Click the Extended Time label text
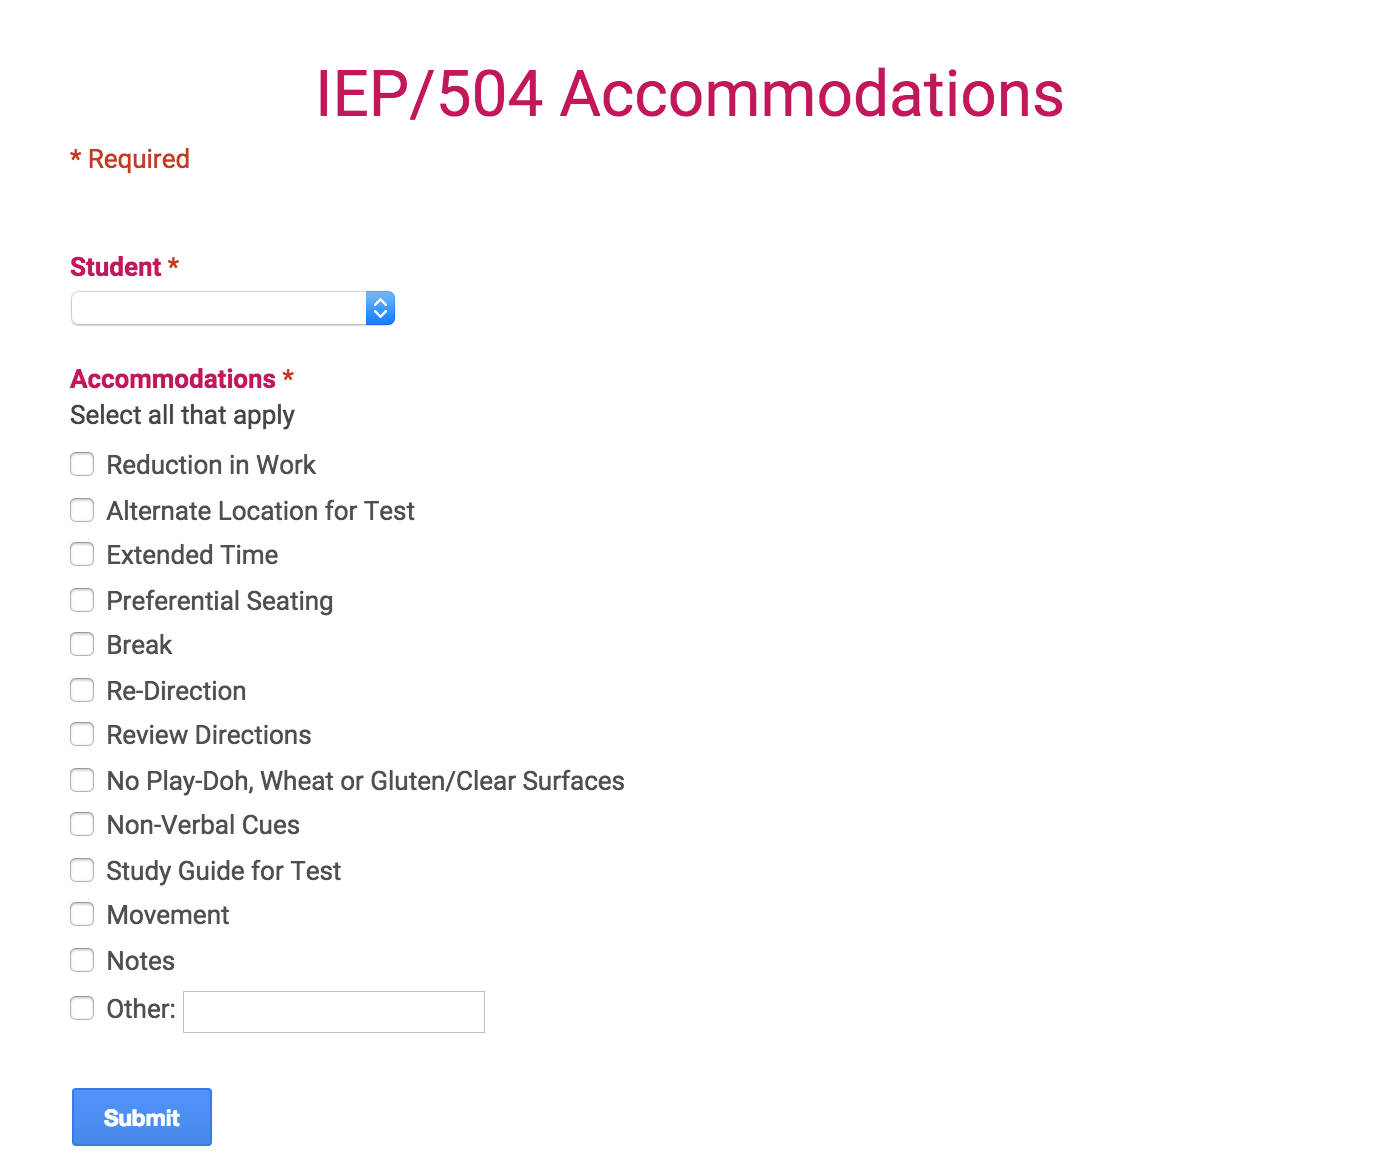This screenshot has height=1164, width=1388. tap(192, 555)
